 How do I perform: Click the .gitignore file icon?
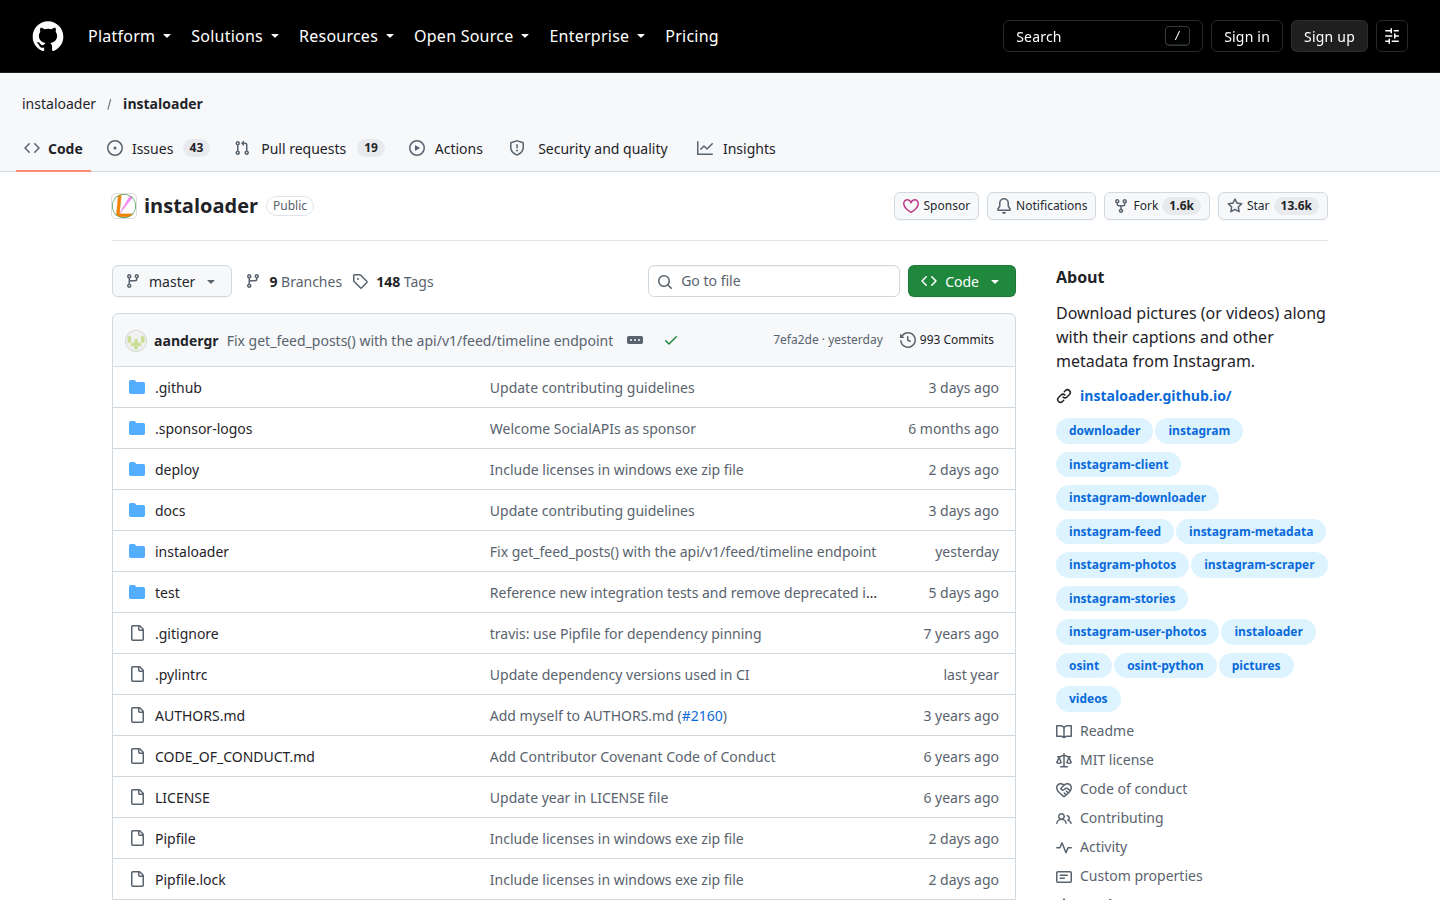coord(137,634)
